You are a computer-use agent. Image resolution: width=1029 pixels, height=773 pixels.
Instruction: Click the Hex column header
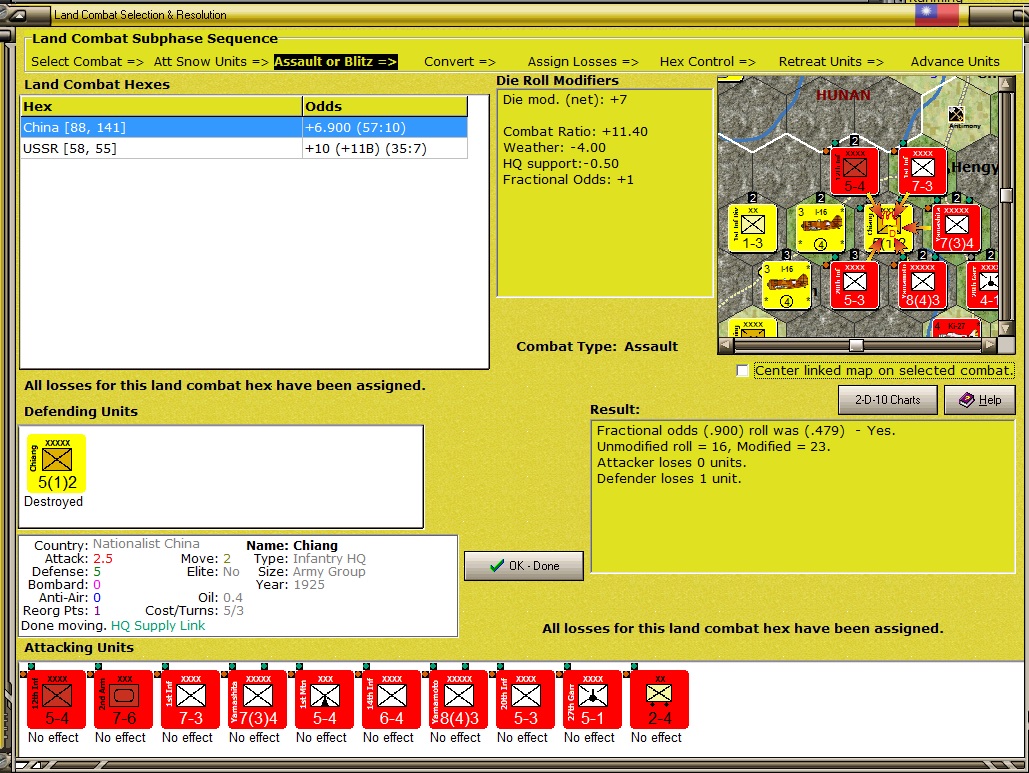pyautogui.click(x=161, y=106)
